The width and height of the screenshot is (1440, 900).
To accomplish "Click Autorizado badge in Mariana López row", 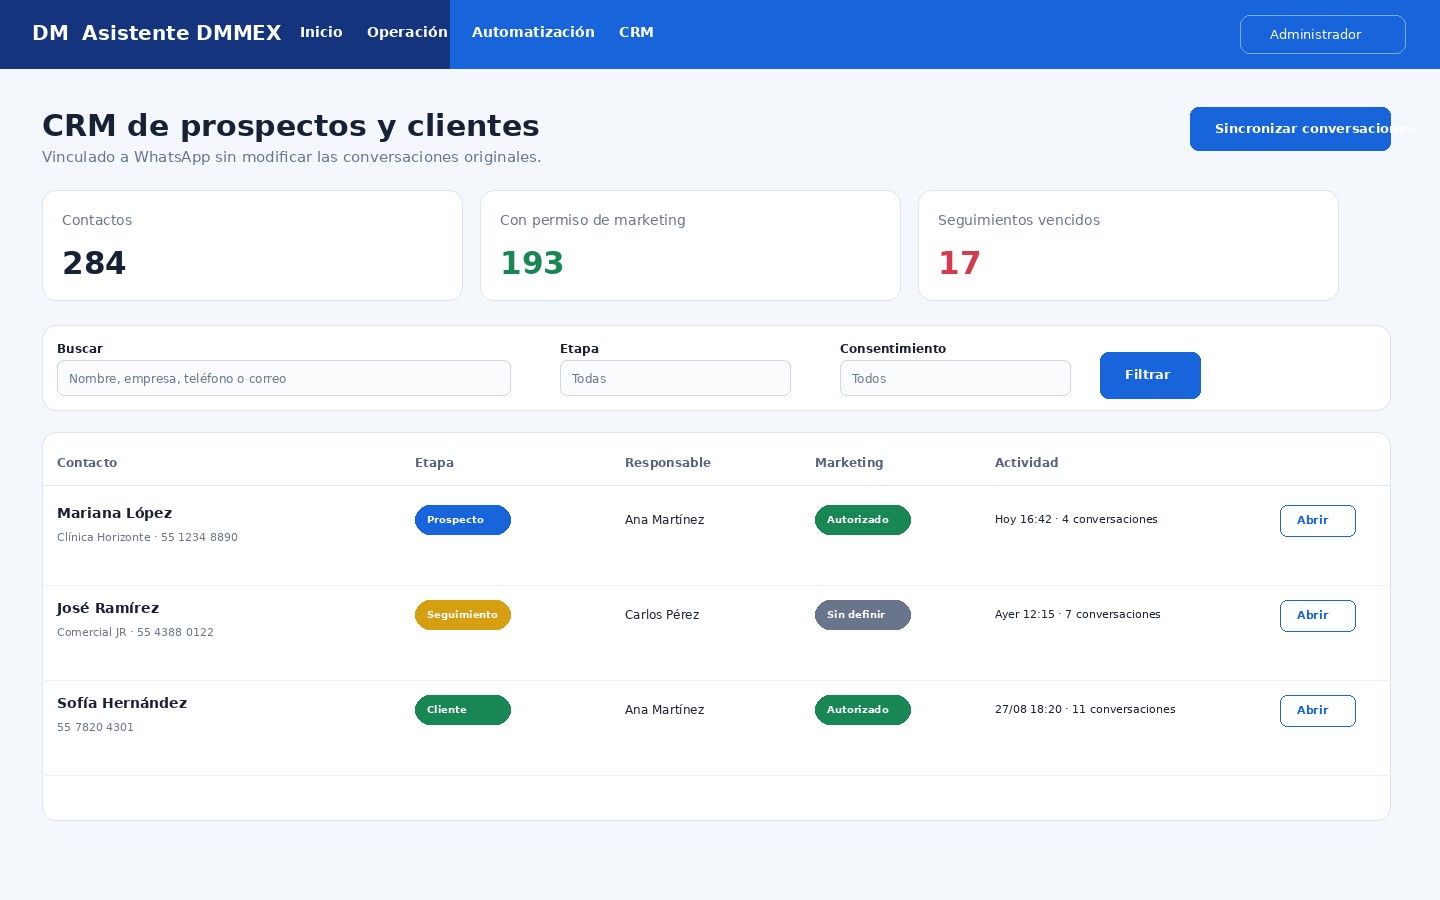I will click(862, 520).
